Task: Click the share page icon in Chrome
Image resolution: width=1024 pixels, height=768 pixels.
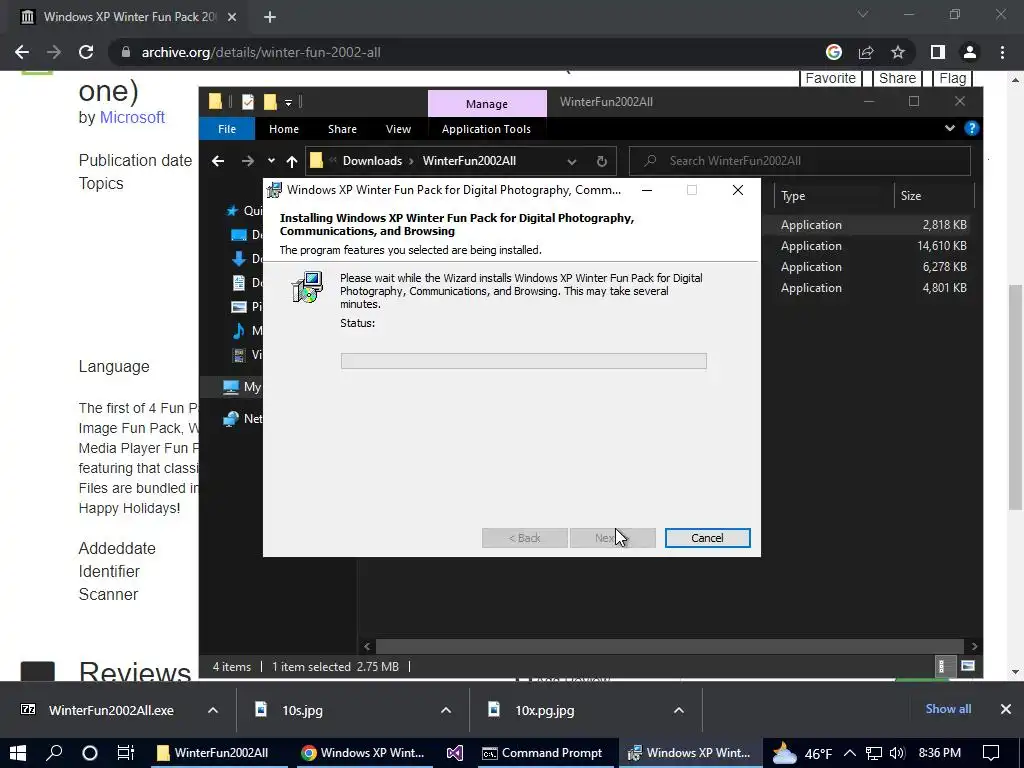Action: (866, 52)
